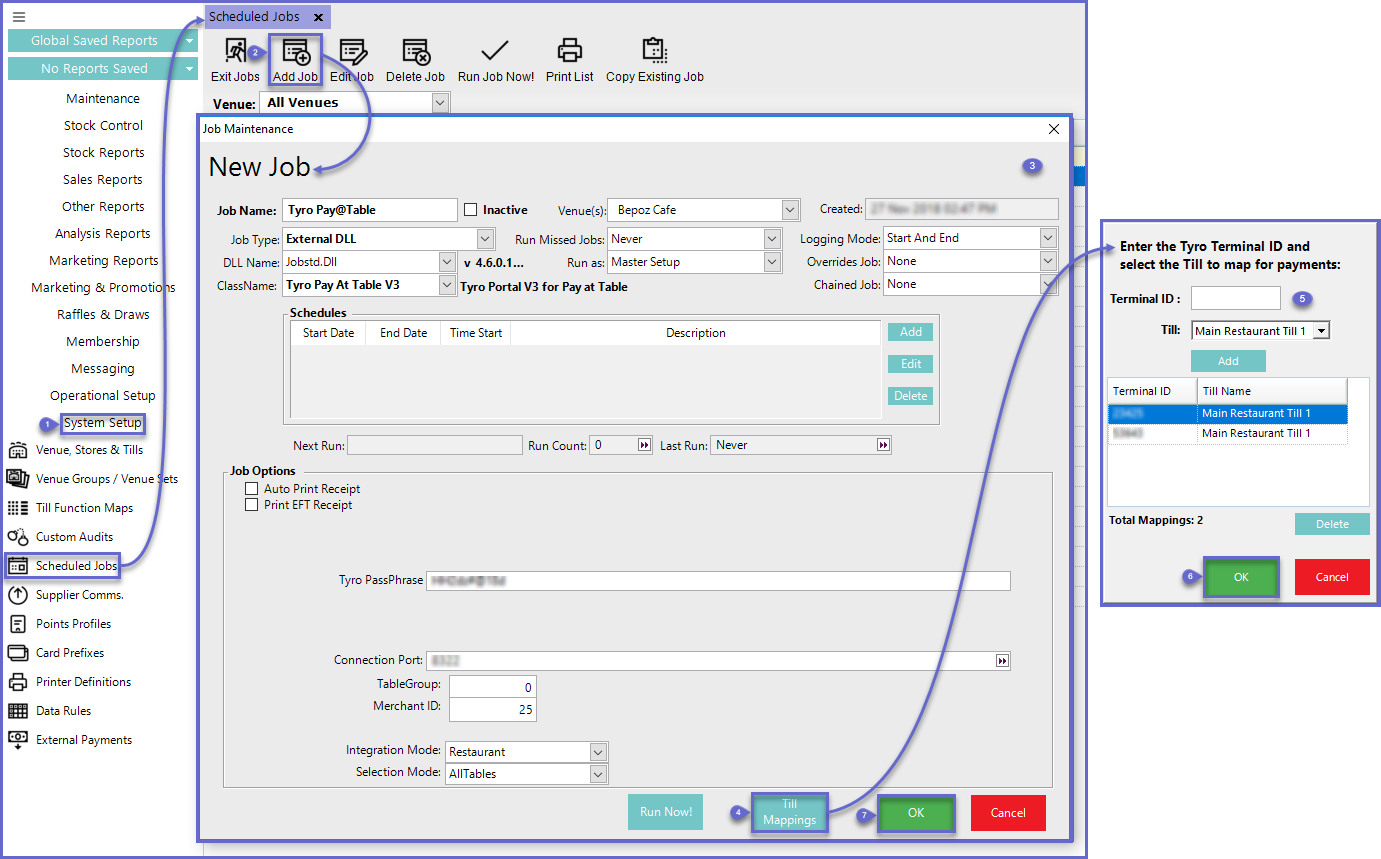Click the Run Job Now checkmark icon
The height and width of the screenshot is (859, 1381).
pyautogui.click(x=495, y=52)
